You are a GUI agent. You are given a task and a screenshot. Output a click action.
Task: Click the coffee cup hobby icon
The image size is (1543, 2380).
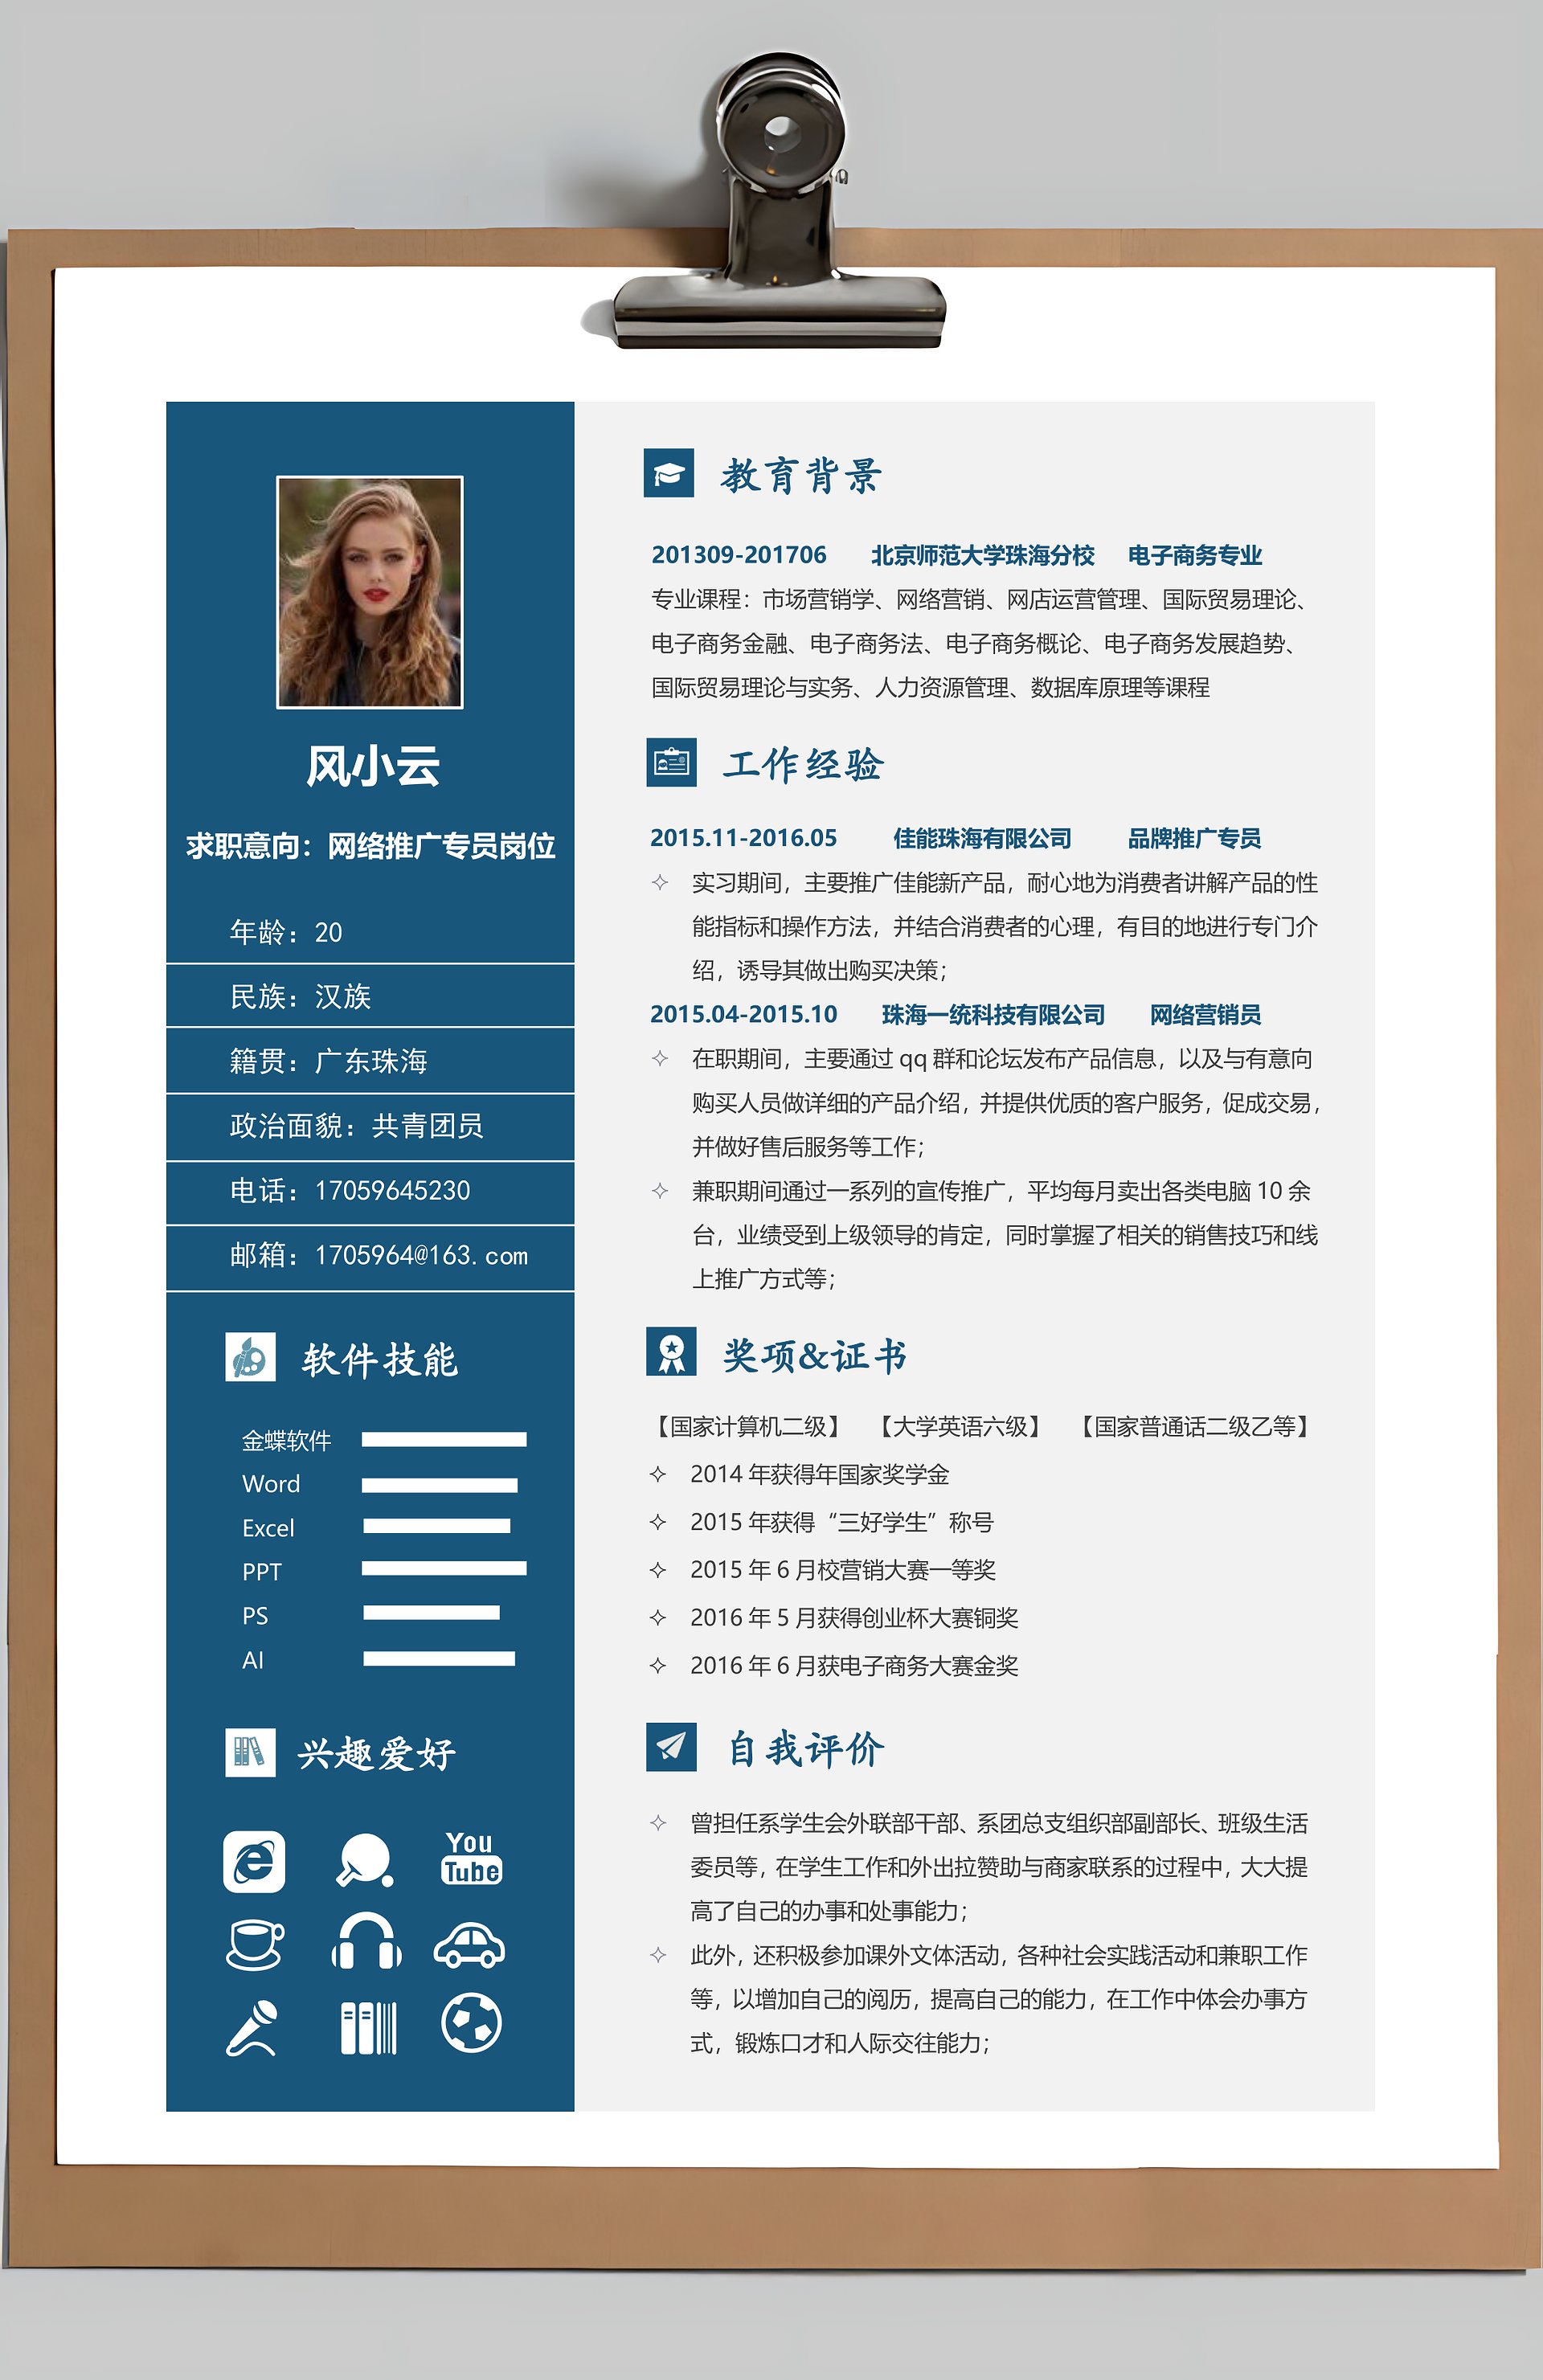point(254,1945)
